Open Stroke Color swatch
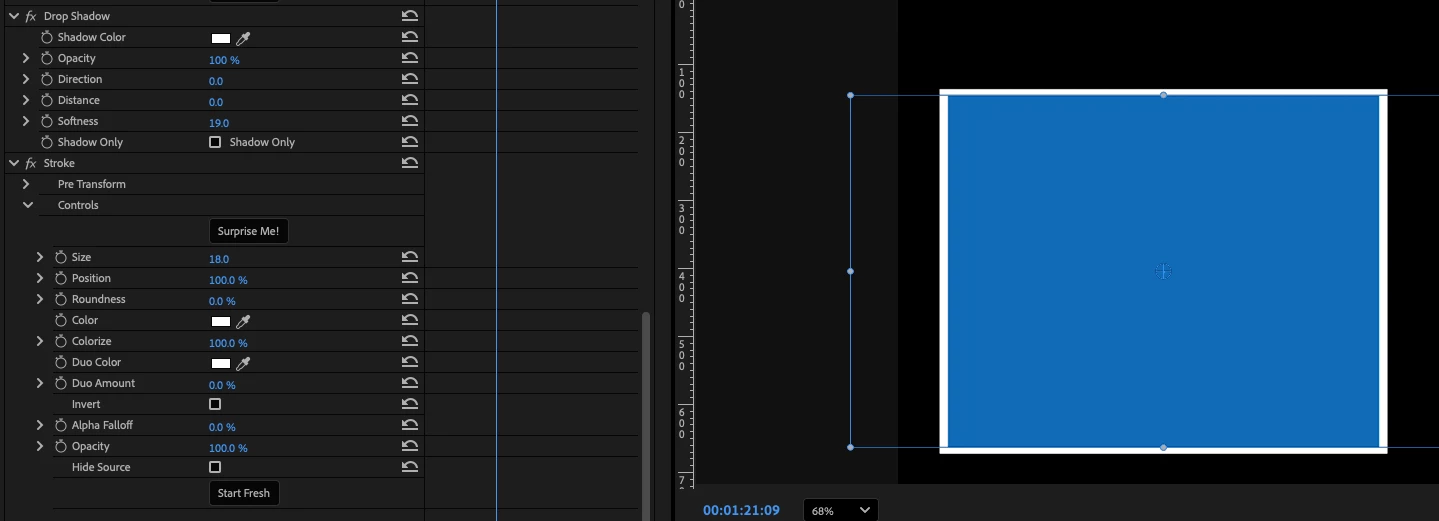The height and width of the screenshot is (521, 1439). [x=221, y=321]
